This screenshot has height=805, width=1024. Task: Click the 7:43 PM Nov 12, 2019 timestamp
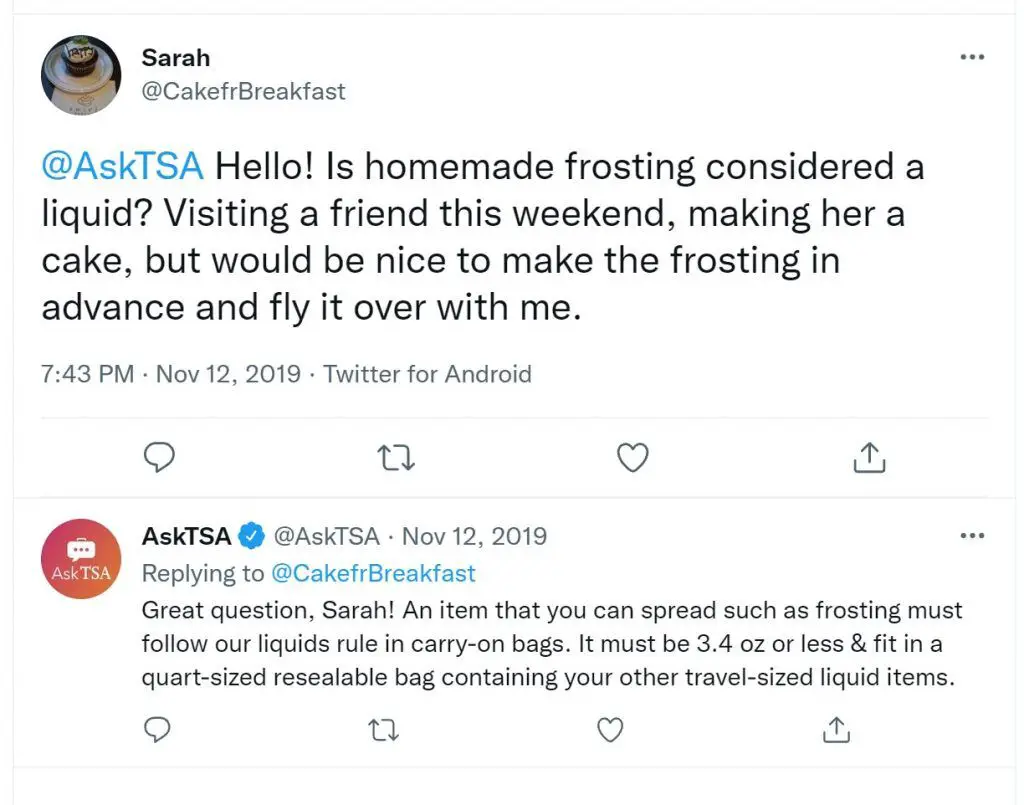point(171,374)
